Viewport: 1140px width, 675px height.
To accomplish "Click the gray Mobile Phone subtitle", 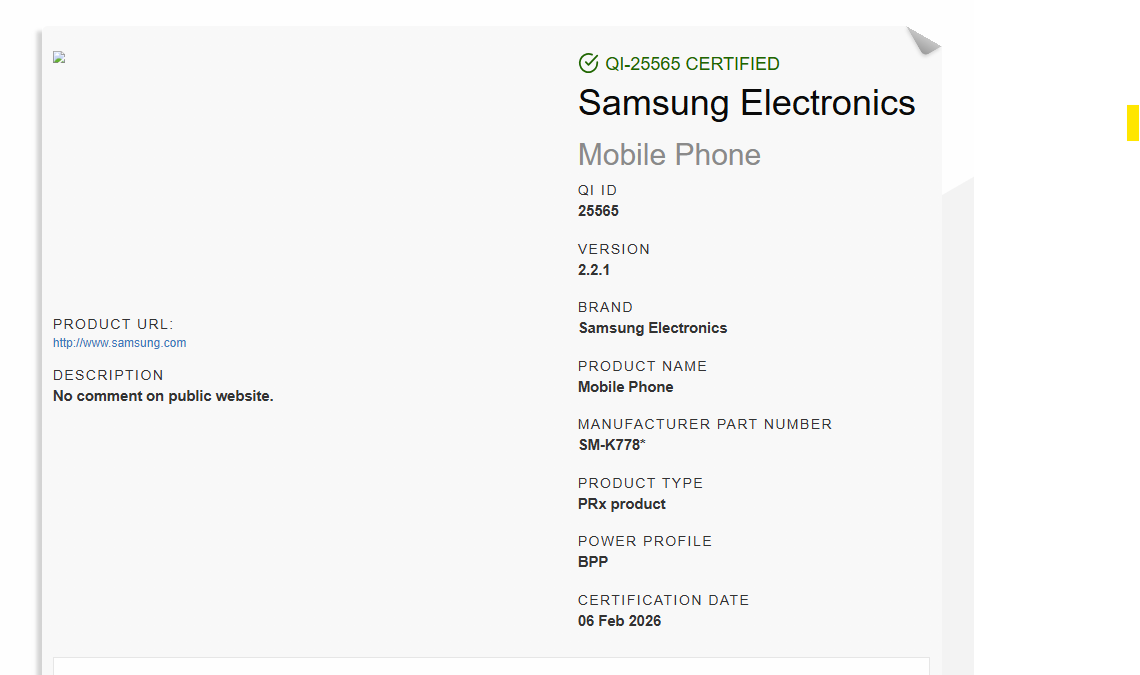I will coord(669,155).
